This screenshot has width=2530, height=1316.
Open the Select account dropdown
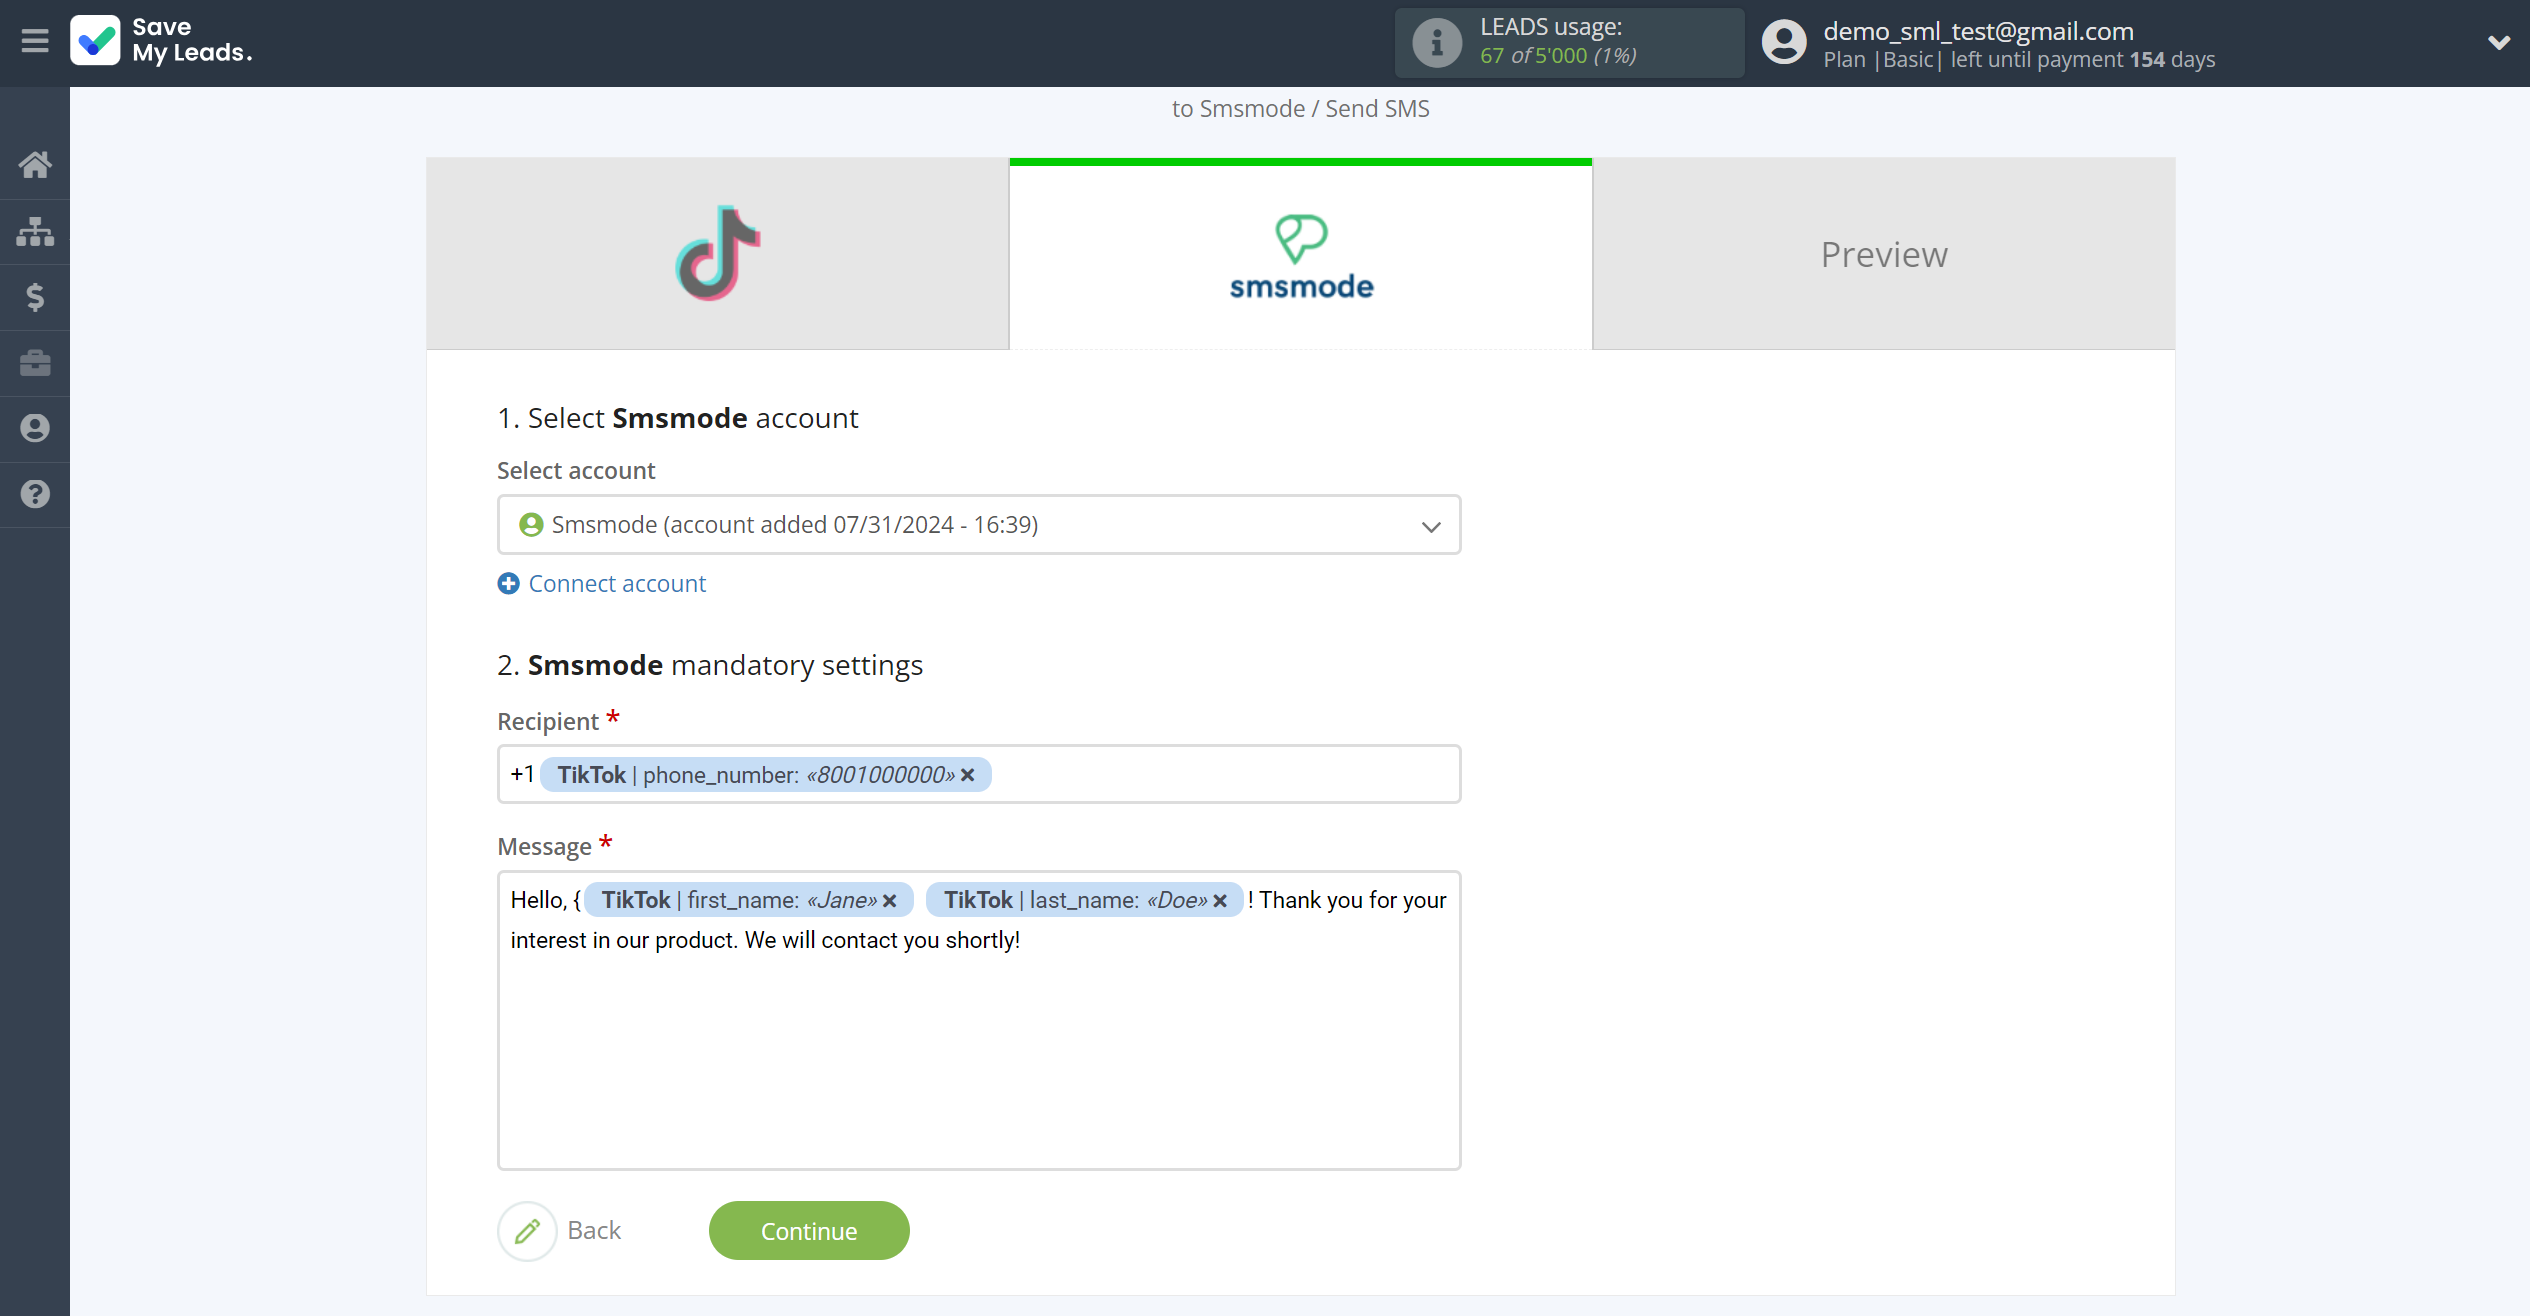[979, 525]
